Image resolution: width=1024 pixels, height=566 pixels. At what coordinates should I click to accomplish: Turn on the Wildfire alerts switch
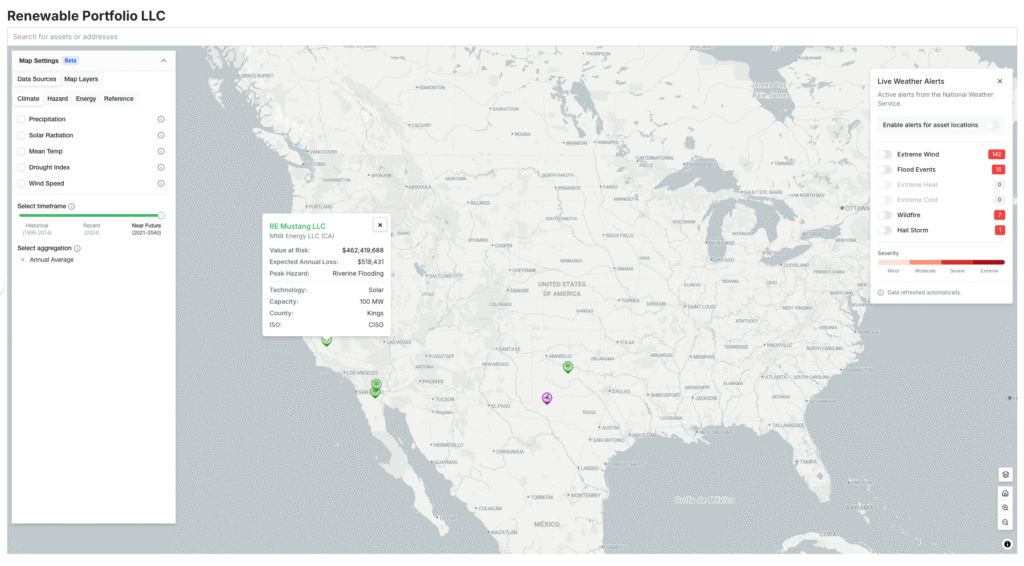point(885,215)
